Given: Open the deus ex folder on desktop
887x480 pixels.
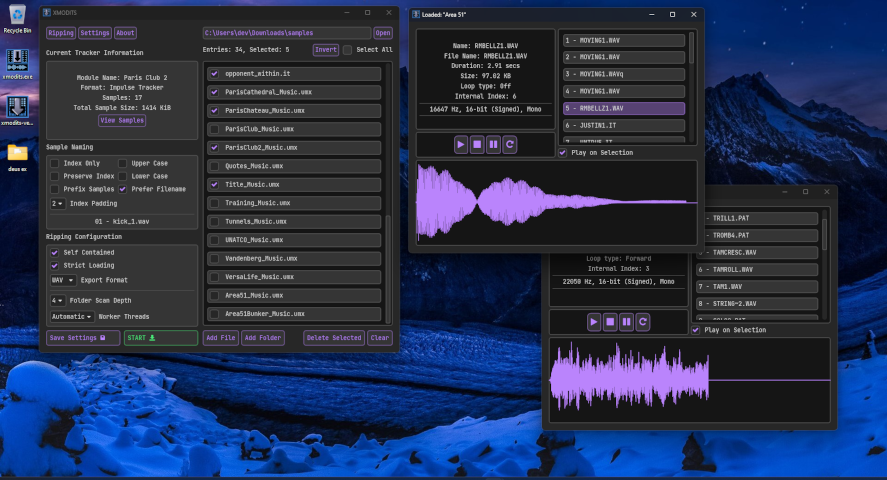Looking at the screenshot, I should click(17, 154).
